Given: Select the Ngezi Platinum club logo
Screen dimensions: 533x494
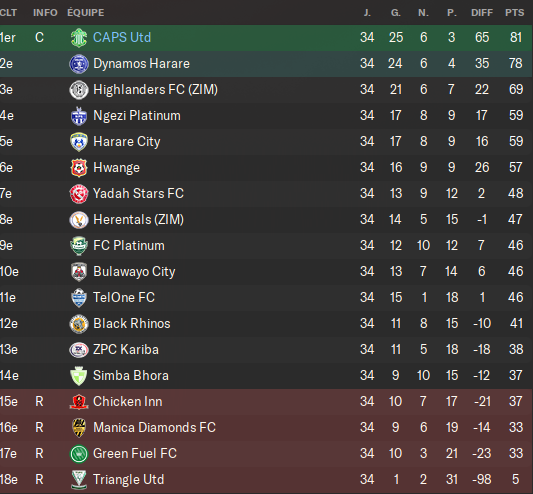Looking at the screenshot, I should point(79,116).
